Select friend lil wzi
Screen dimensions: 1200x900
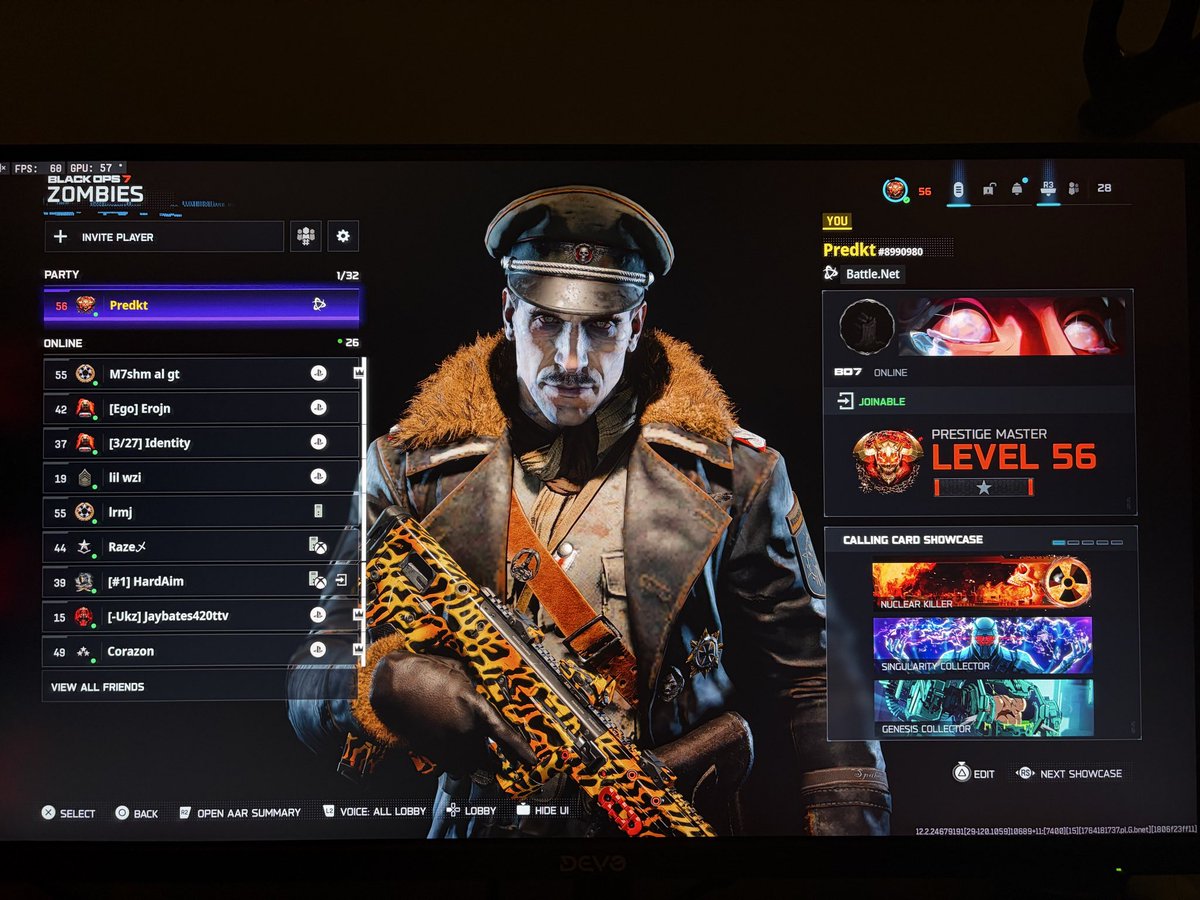click(x=201, y=477)
